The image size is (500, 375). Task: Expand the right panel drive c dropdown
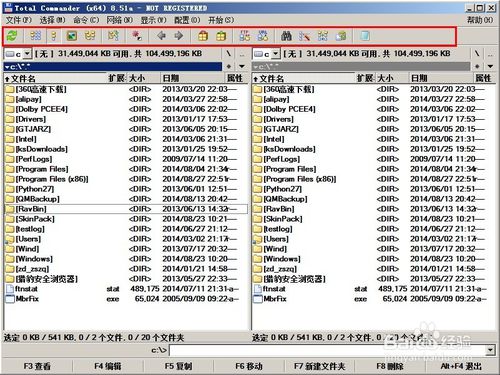click(276, 53)
